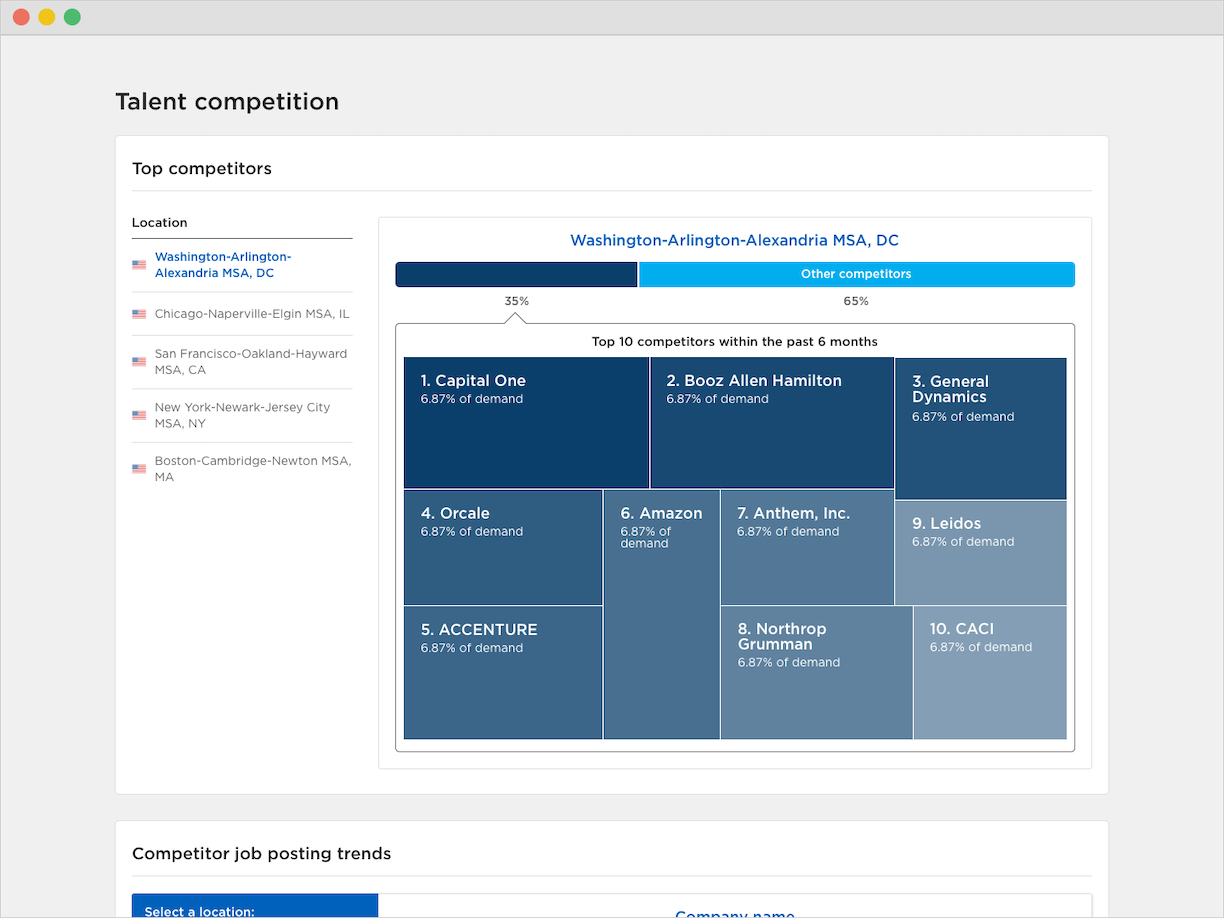
Task: Open the Amazon treemap tile
Action: click(662, 614)
